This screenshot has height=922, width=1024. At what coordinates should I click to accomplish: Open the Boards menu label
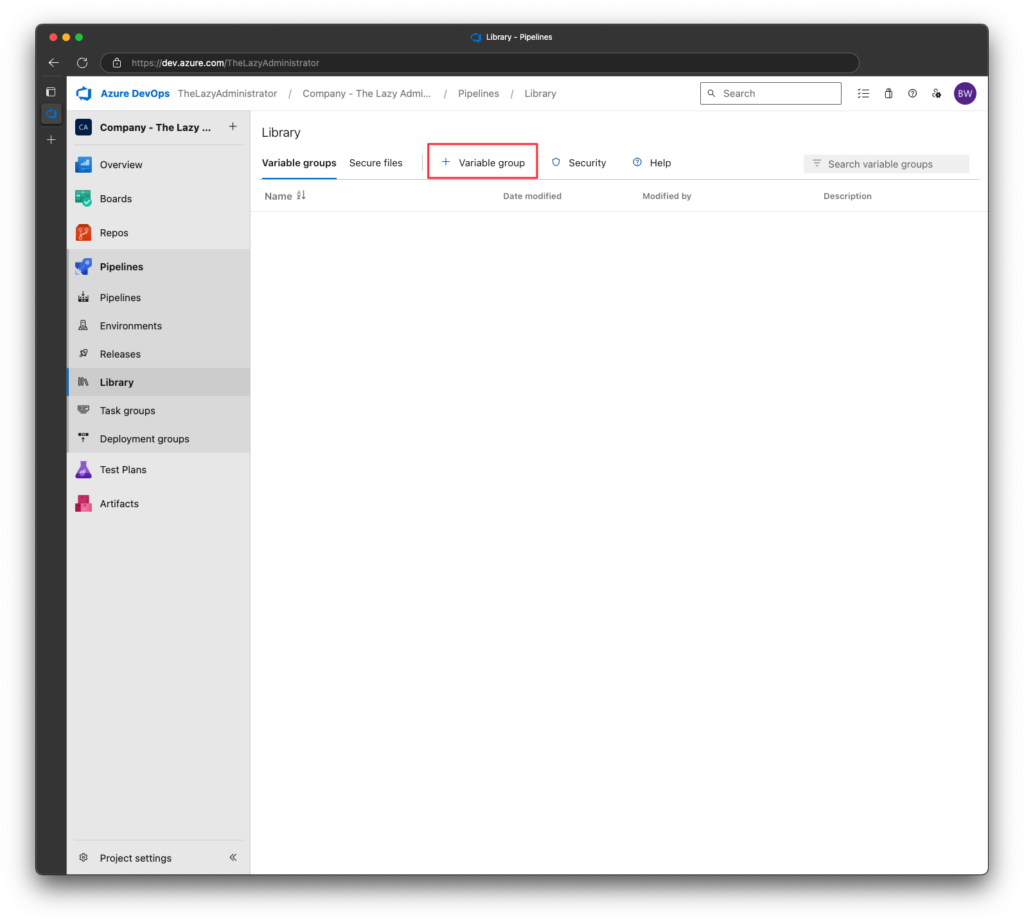coord(116,199)
